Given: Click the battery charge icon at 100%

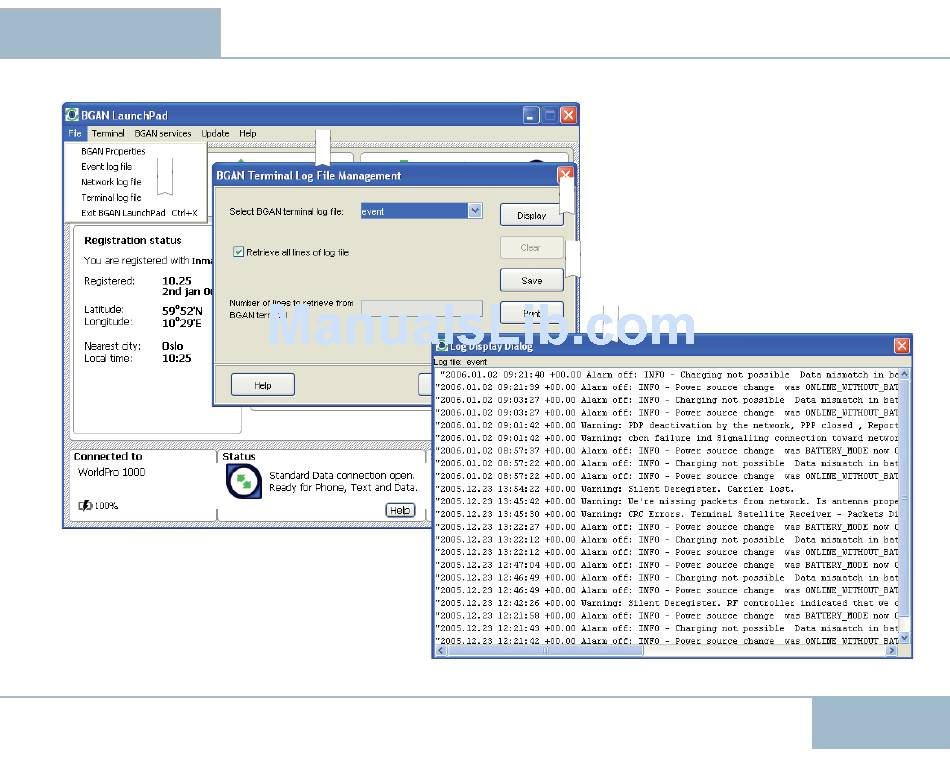Looking at the screenshot, I should pos(86,506).
